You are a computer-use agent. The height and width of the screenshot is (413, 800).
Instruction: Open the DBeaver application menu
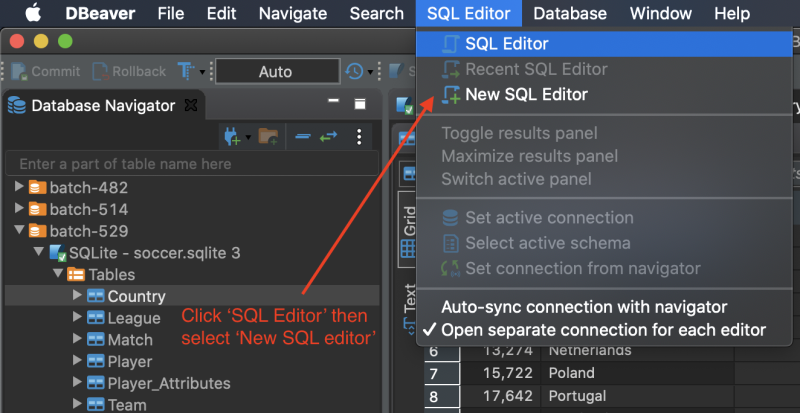click(x=101, y=14)
